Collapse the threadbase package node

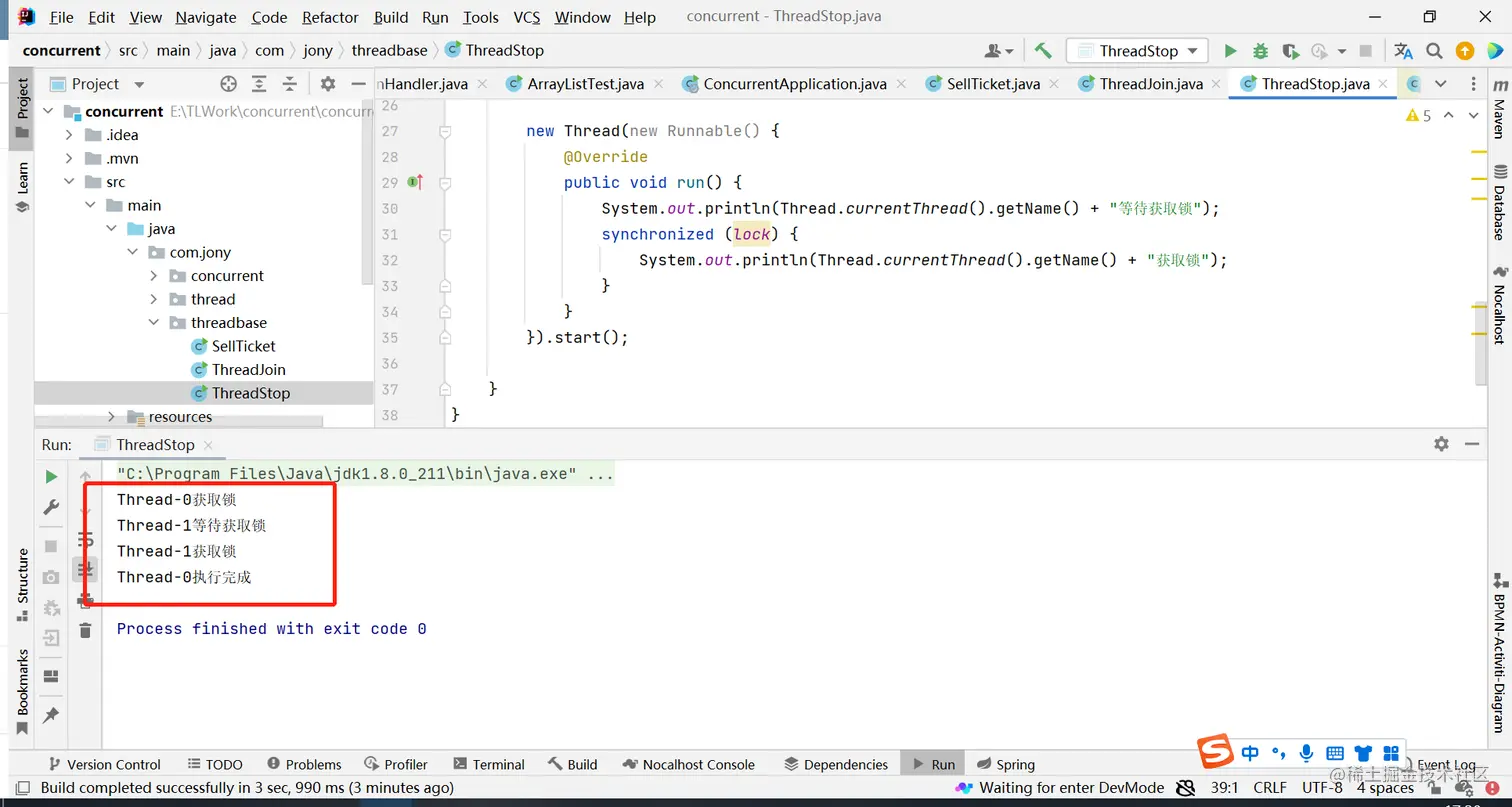click(x=153, y=323)
